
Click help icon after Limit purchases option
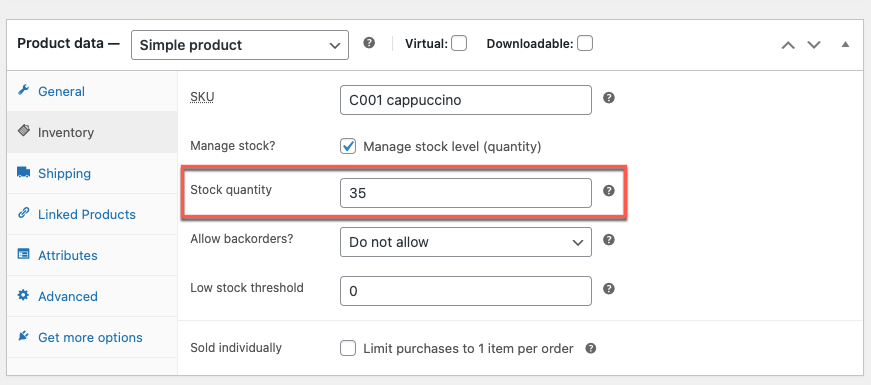[x=591, y=348]
